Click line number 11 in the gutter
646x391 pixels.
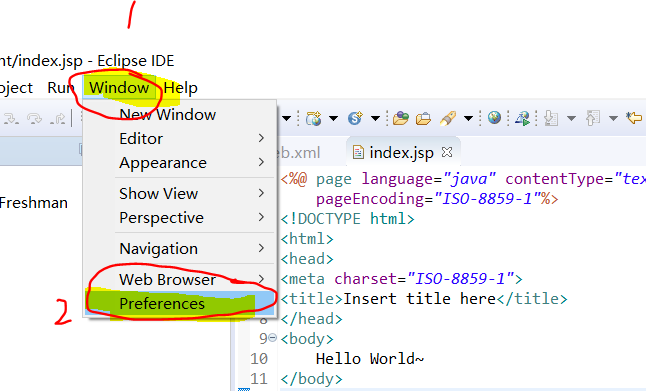coord(259,378)
